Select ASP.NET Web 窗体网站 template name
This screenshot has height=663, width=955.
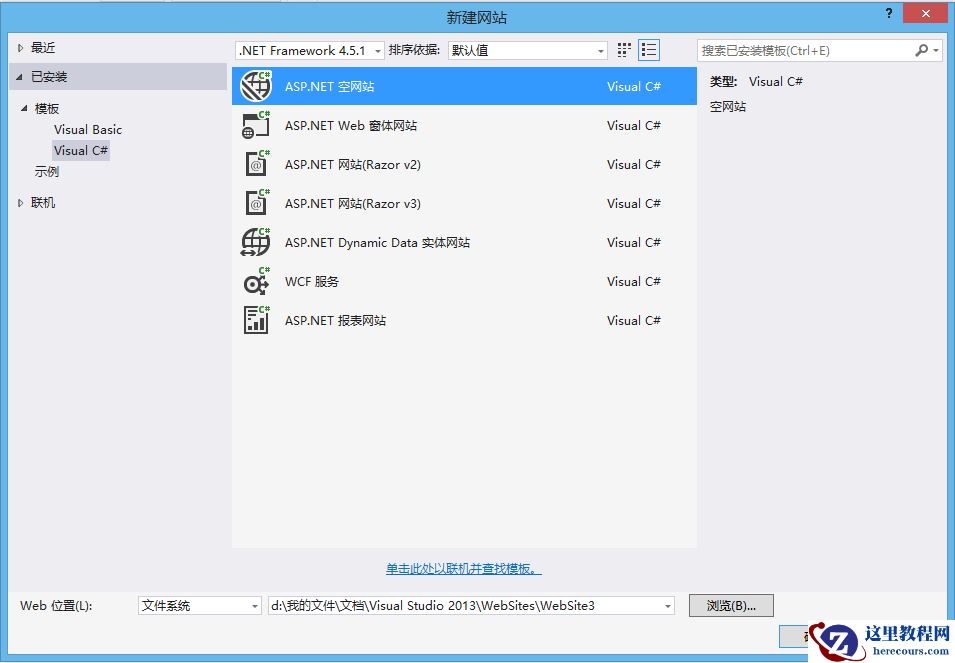point(351,125)
